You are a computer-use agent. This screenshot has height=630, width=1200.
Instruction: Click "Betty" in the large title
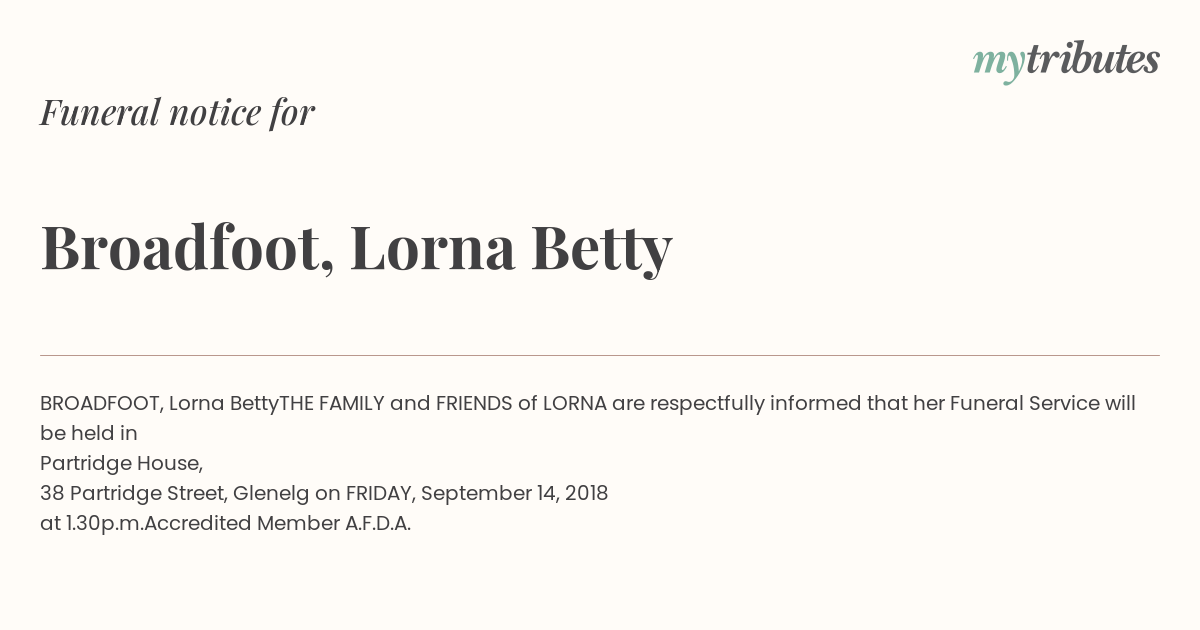tap(601, 249)
